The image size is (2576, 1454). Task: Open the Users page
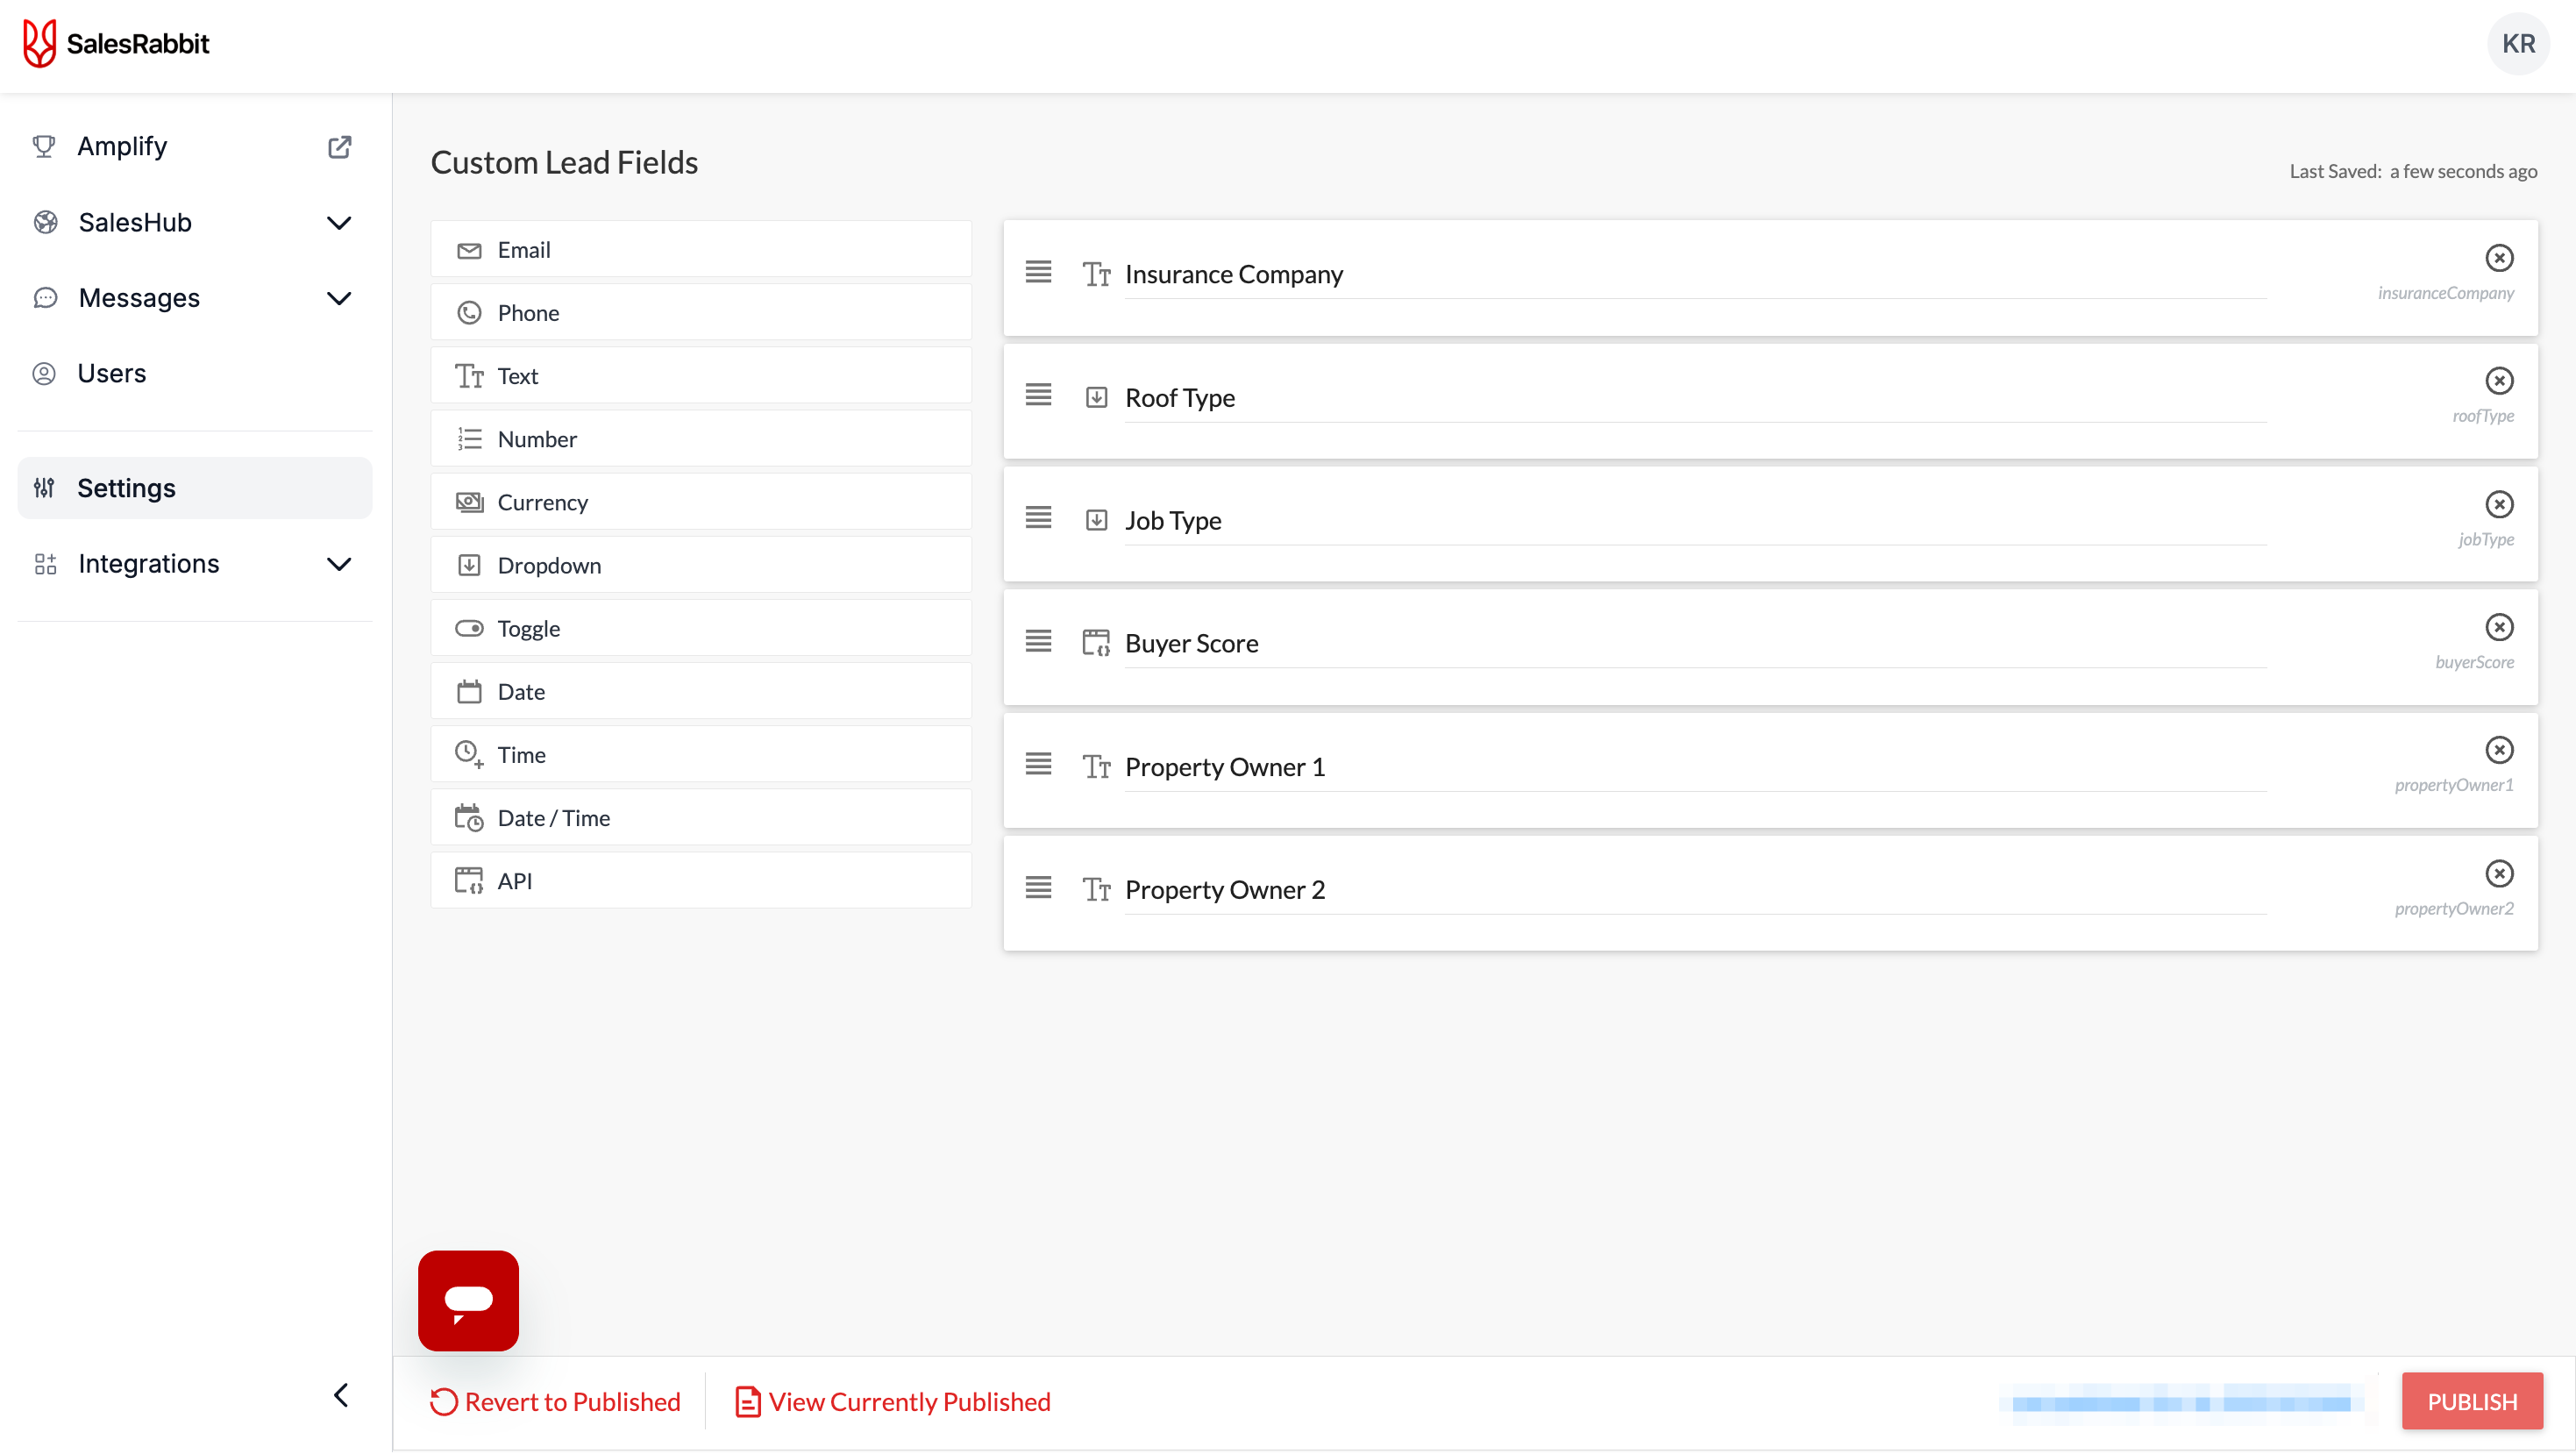tap(112, 373)
